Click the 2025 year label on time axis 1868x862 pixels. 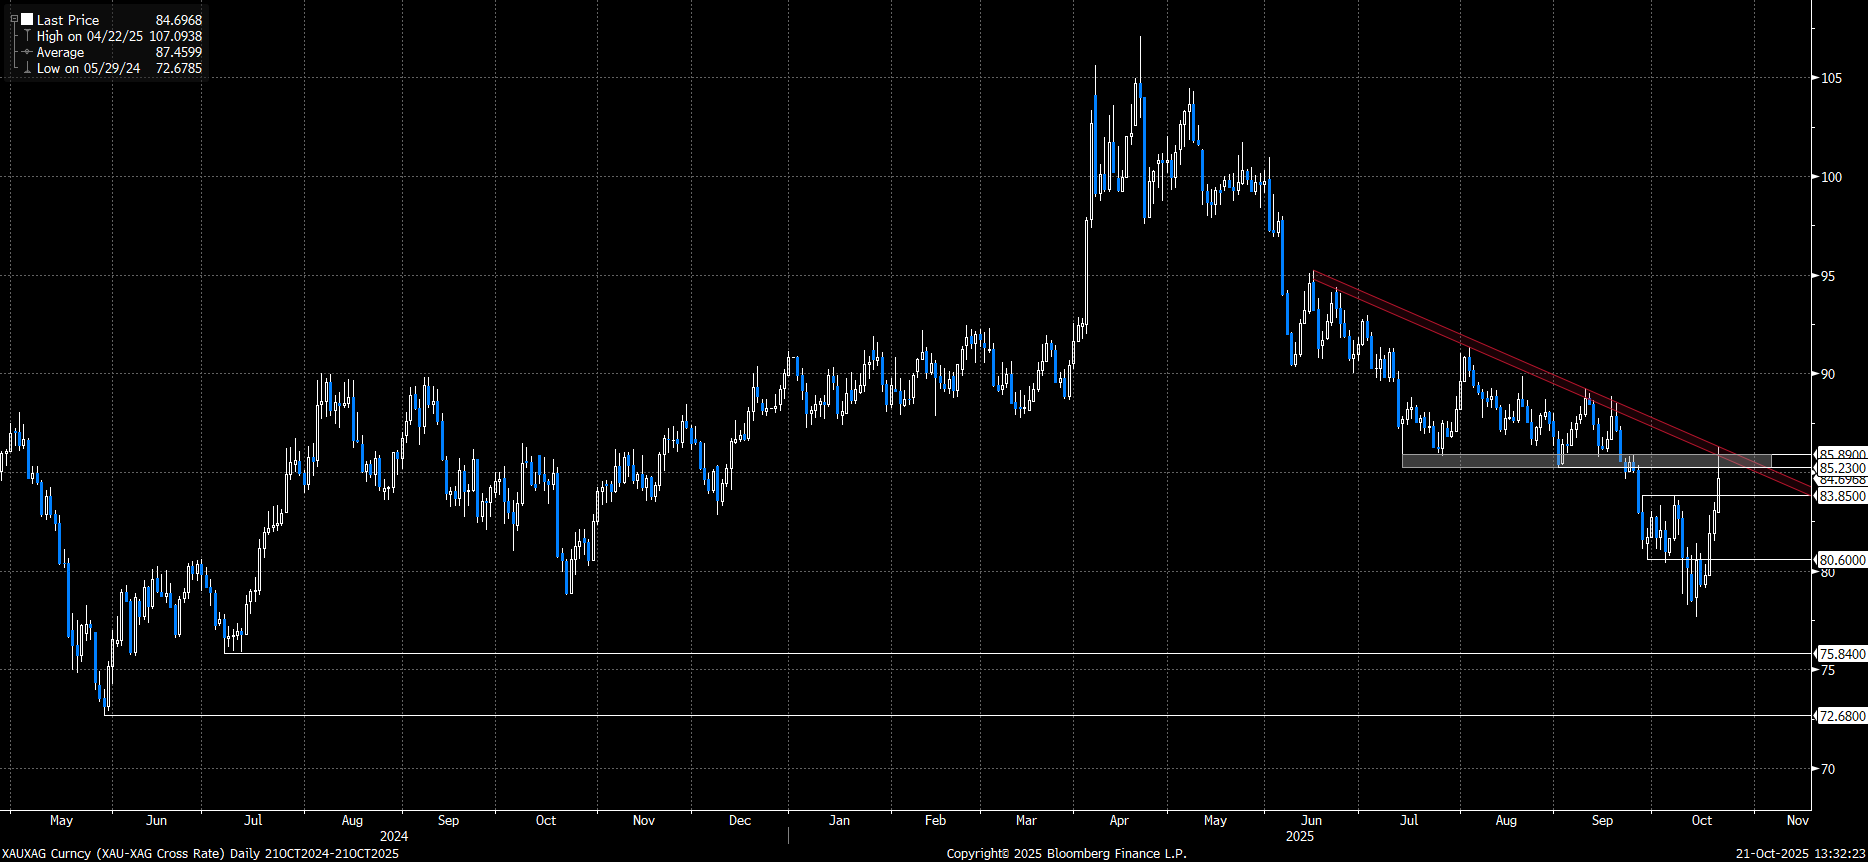pyautogui.click(x=1299, y=836)
